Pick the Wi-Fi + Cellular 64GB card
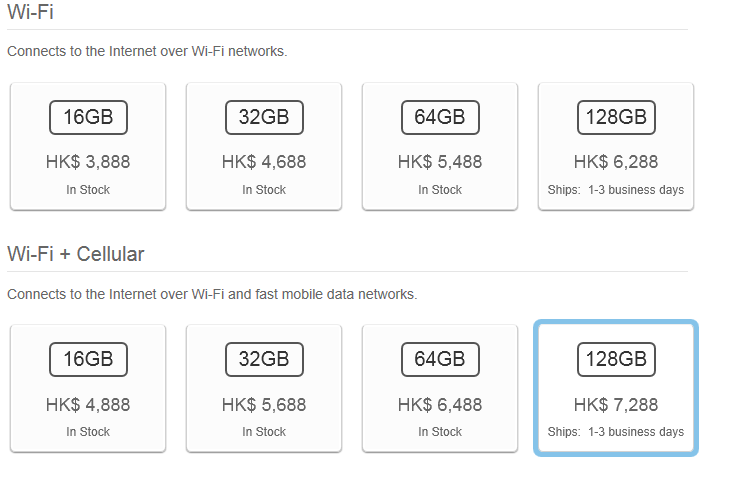The image size is (729, 479). [x=440, y=388]
